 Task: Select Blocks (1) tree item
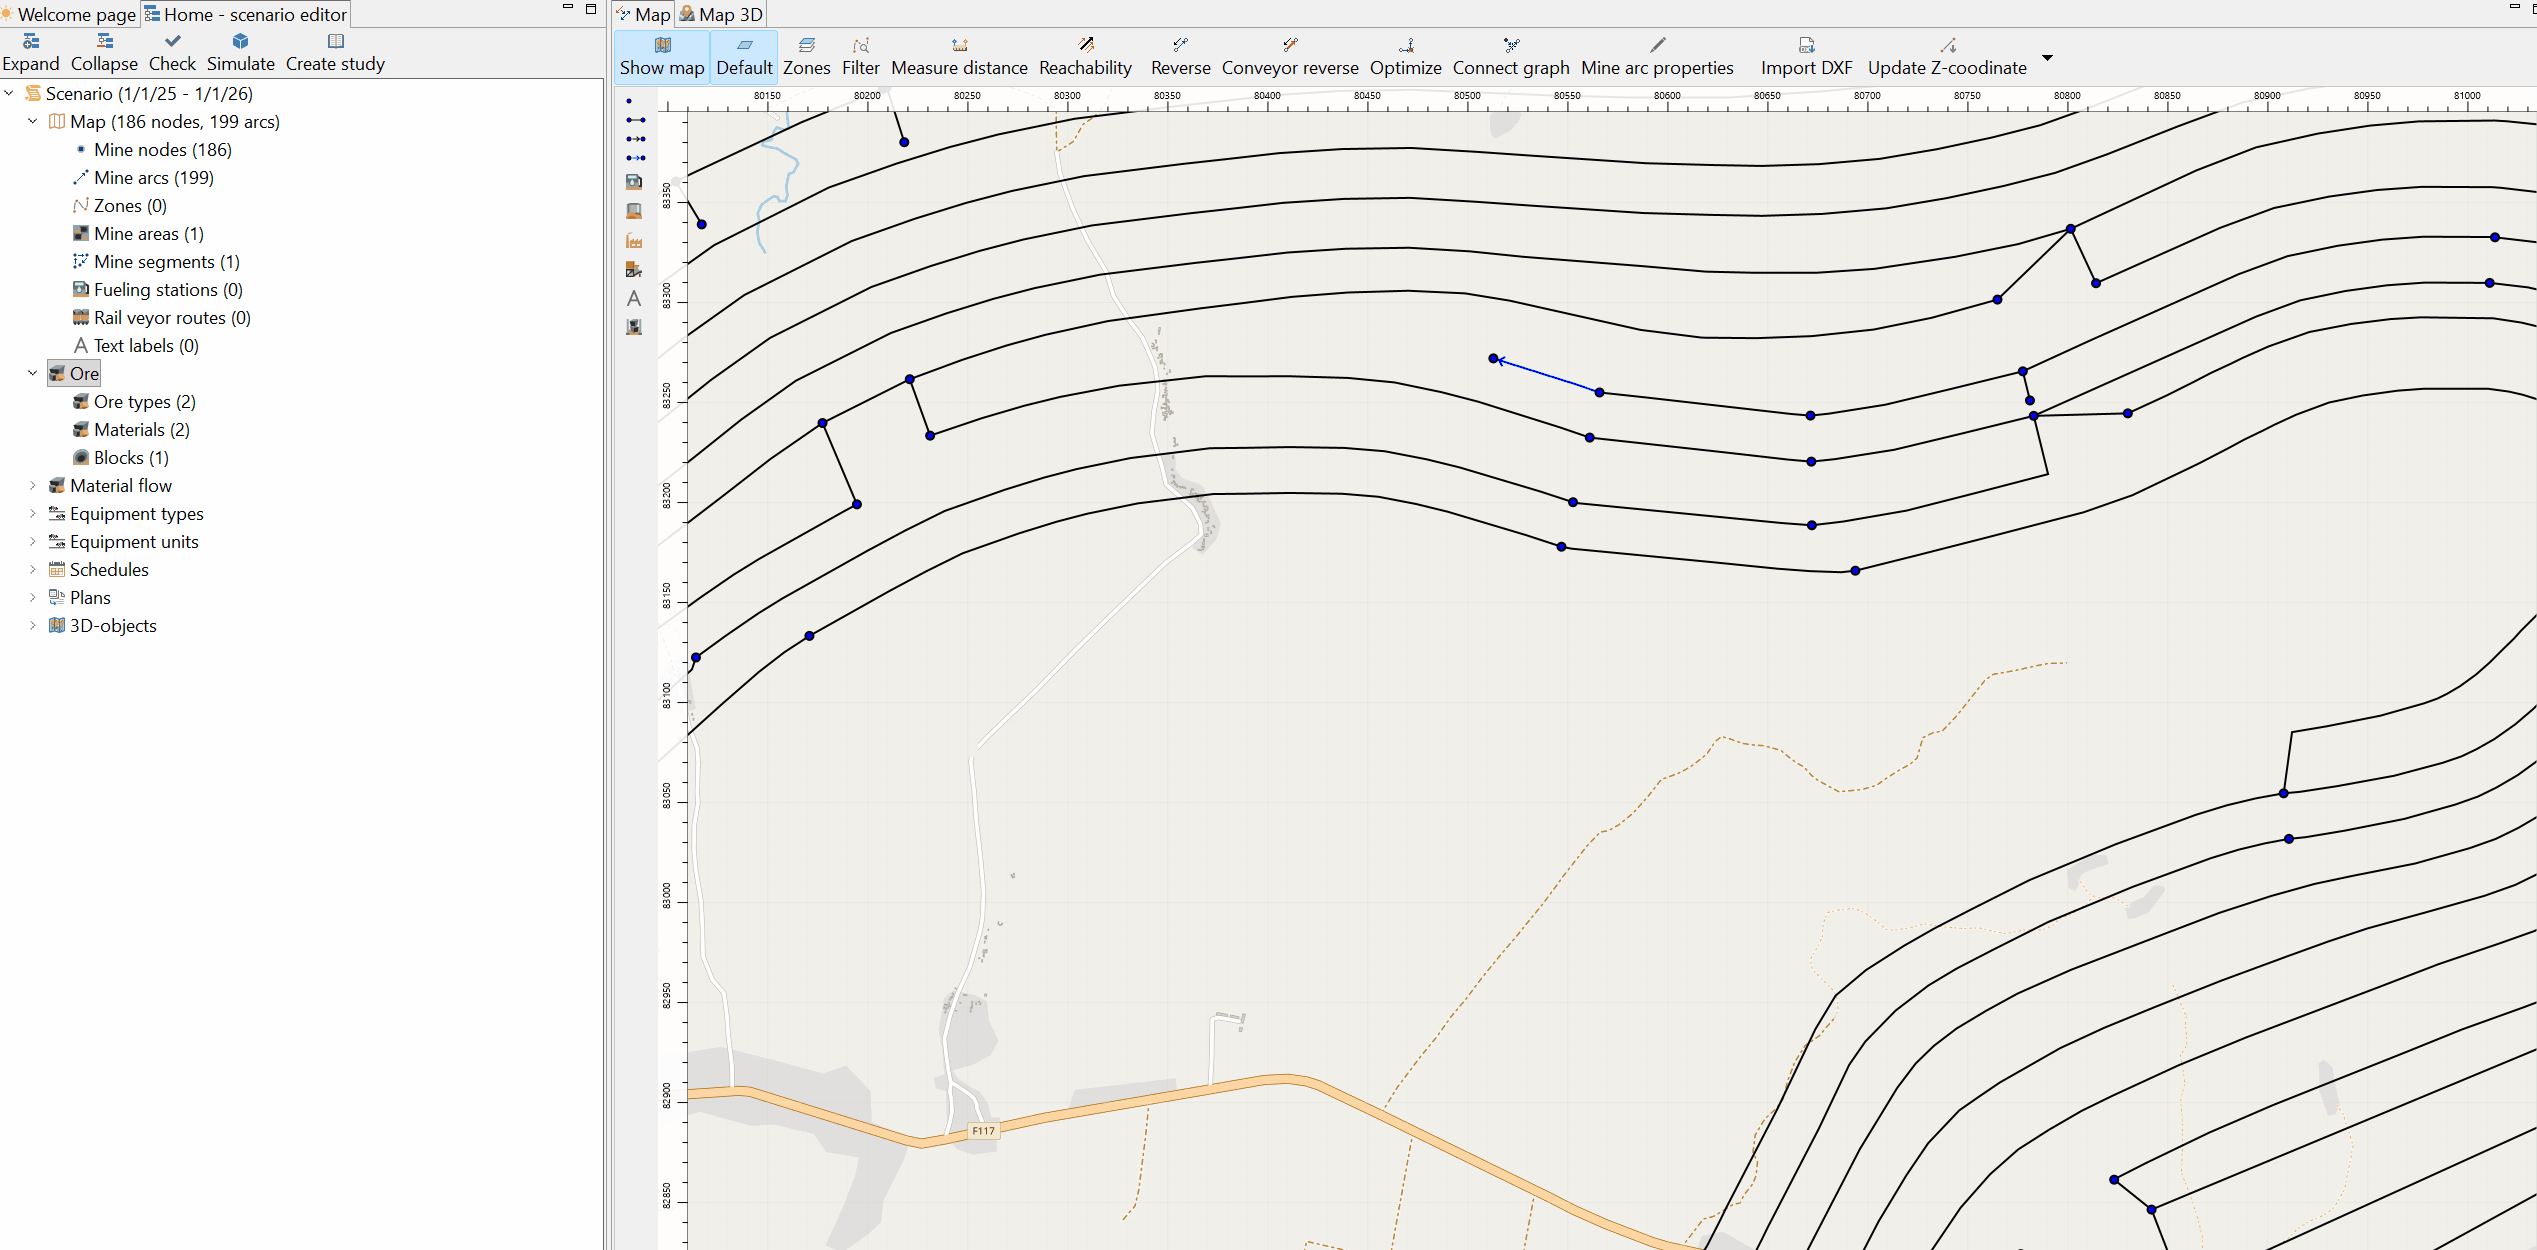pyautogui.click(x=131, y=457)
